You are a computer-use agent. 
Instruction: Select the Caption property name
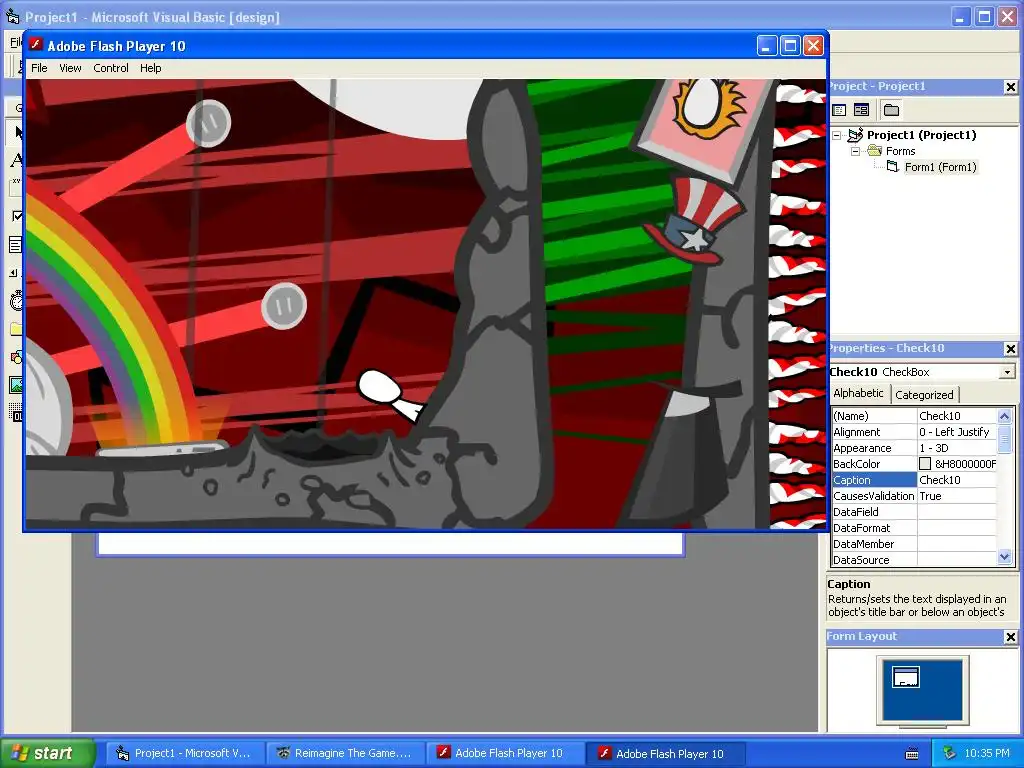[874, 480]
